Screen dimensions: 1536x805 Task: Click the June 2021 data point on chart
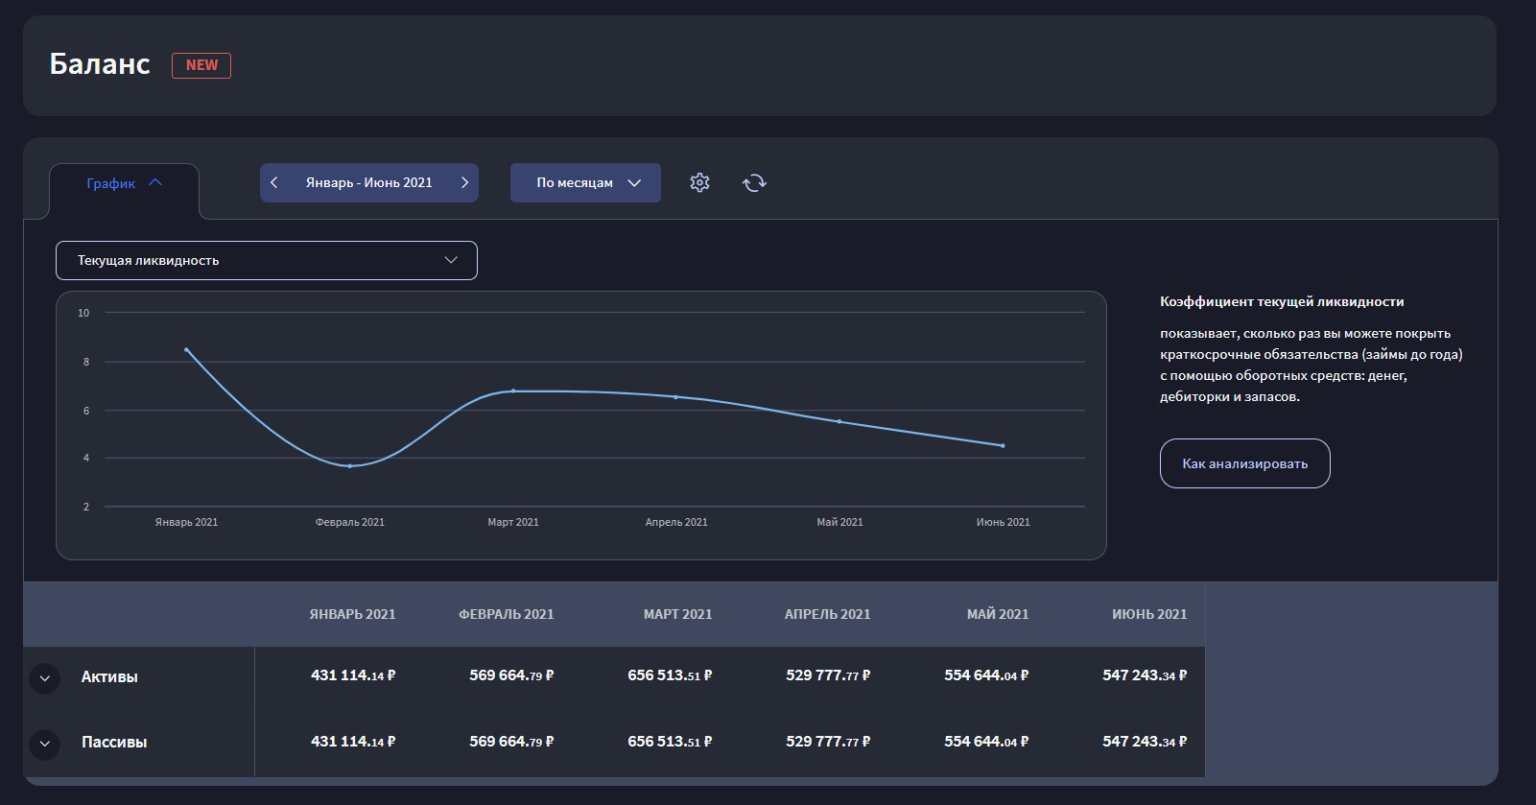tap(1002, 446)
